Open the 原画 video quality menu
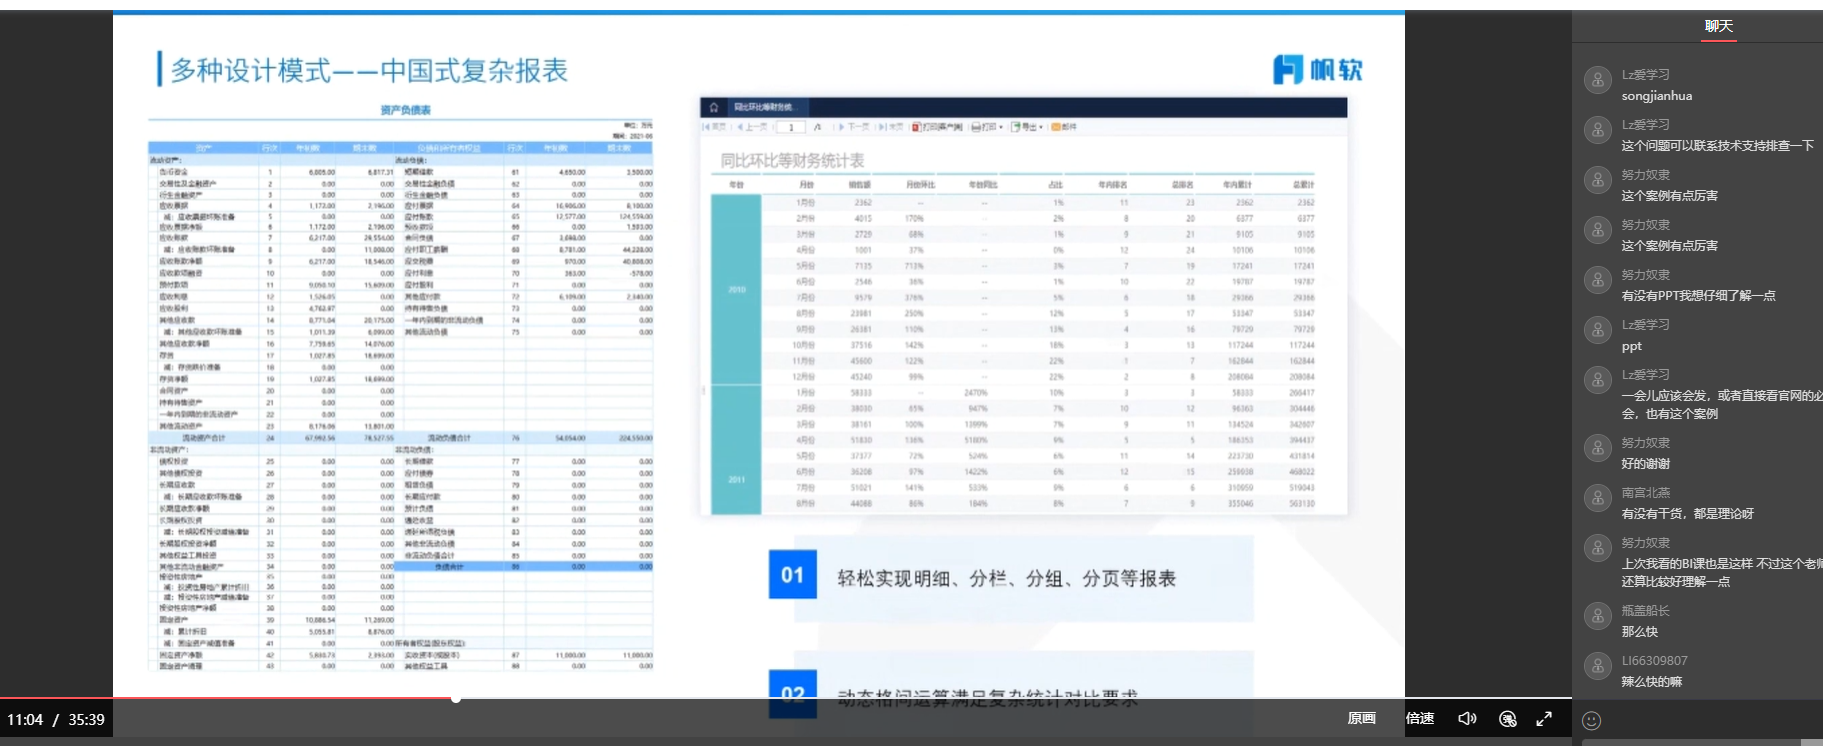Viewport: 1823px width, 746px height. (1361, 719)
